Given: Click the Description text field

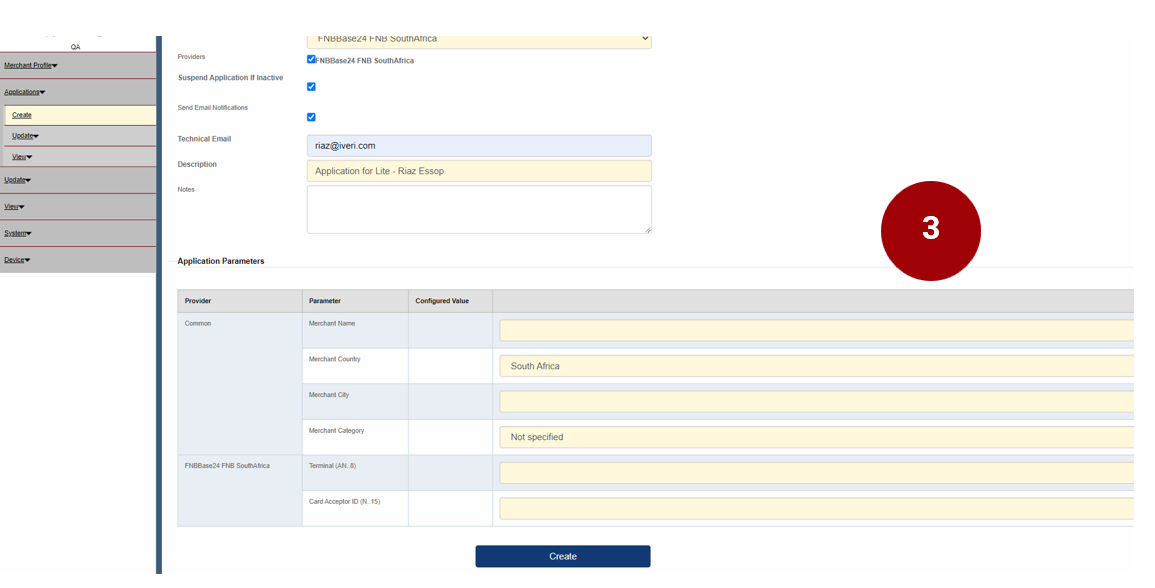Looking at the screenshot, I should 479,171.
